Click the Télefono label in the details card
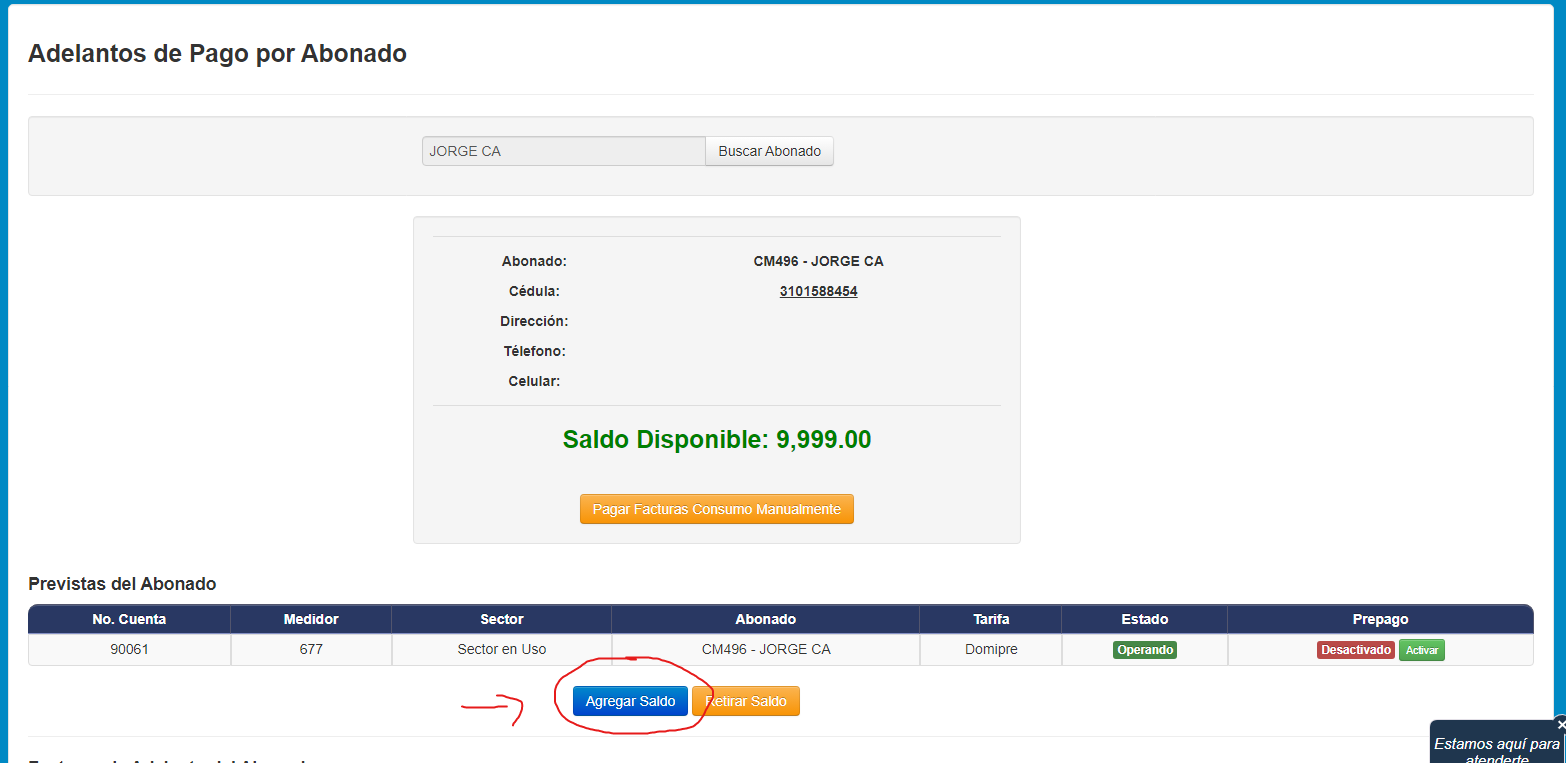1566x763 pixels. pyautogui.click(x=534, y=352)
